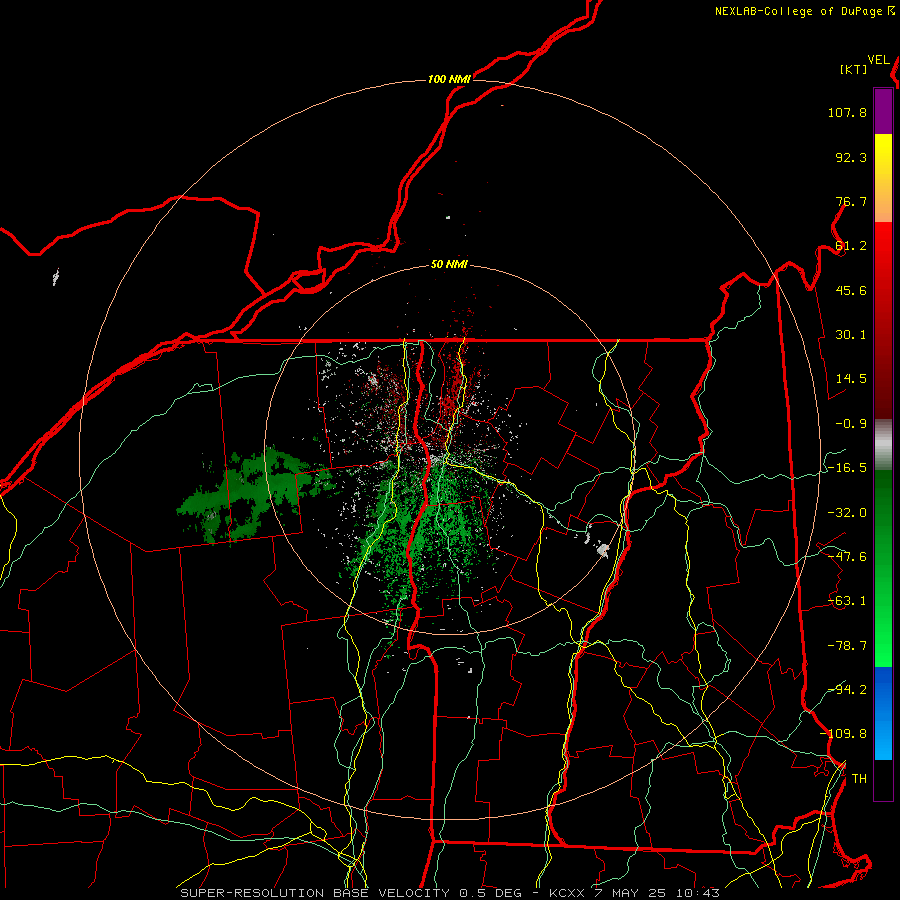Click the [KT] units label
Viewport: 900px width, 900px height.
(854, 69)
